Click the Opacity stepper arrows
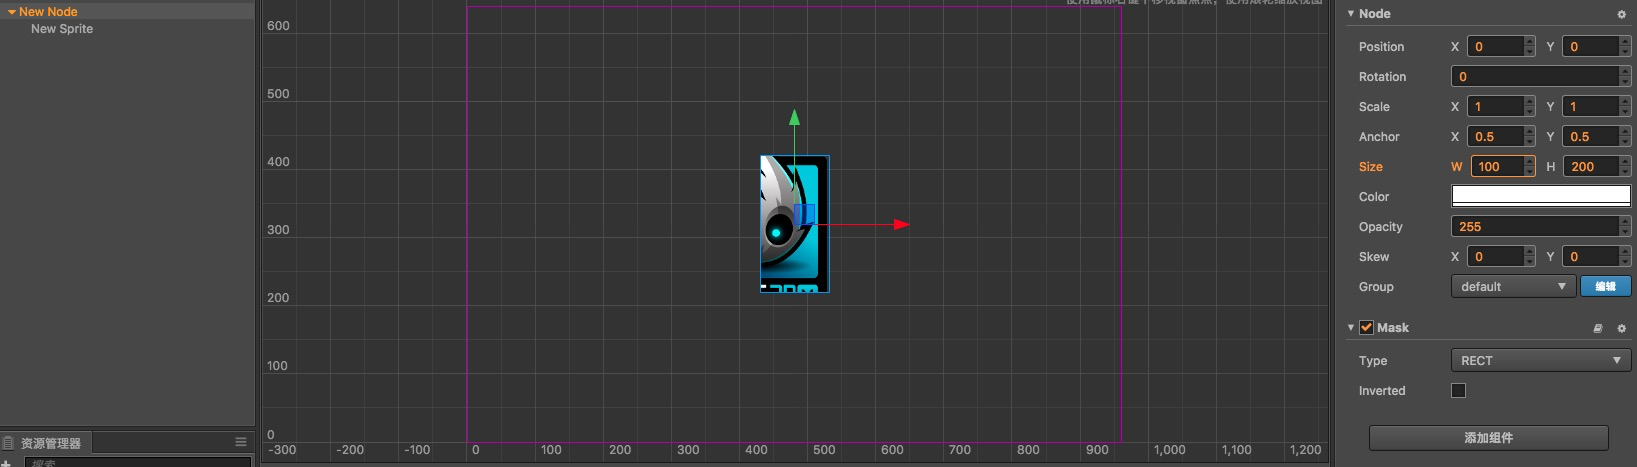 [x=1625, y=227]
